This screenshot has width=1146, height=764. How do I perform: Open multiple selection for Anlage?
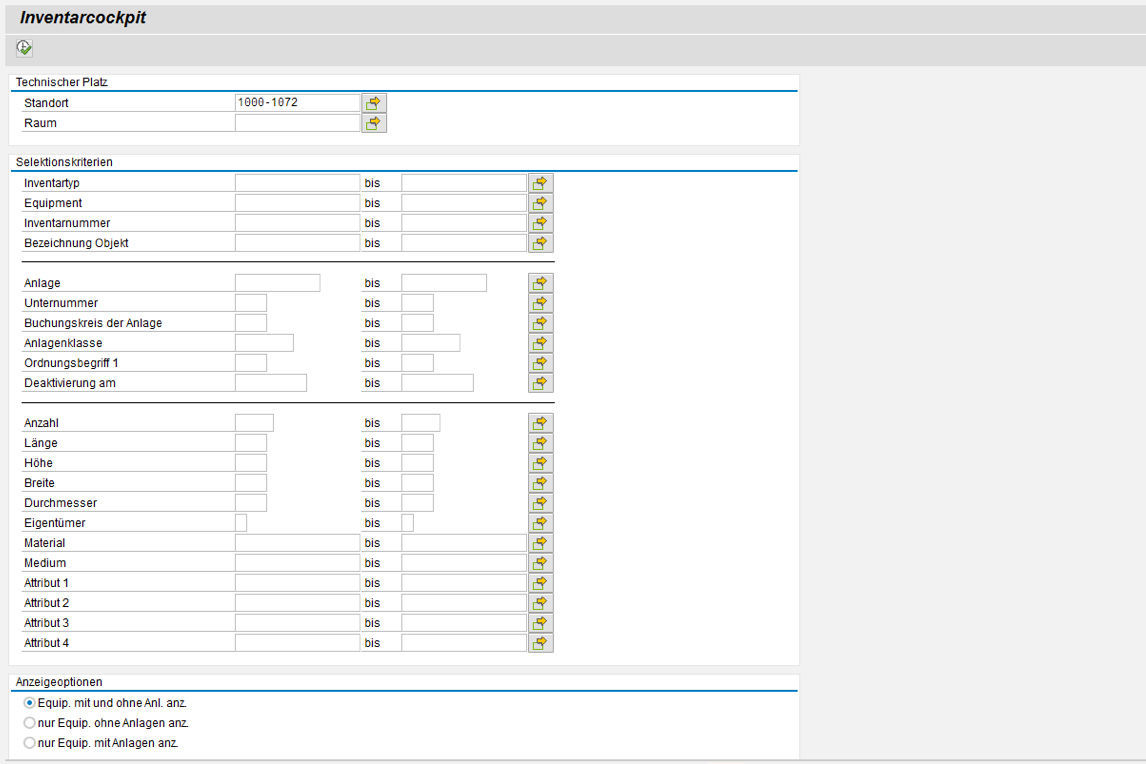click(x=540, y=282)
